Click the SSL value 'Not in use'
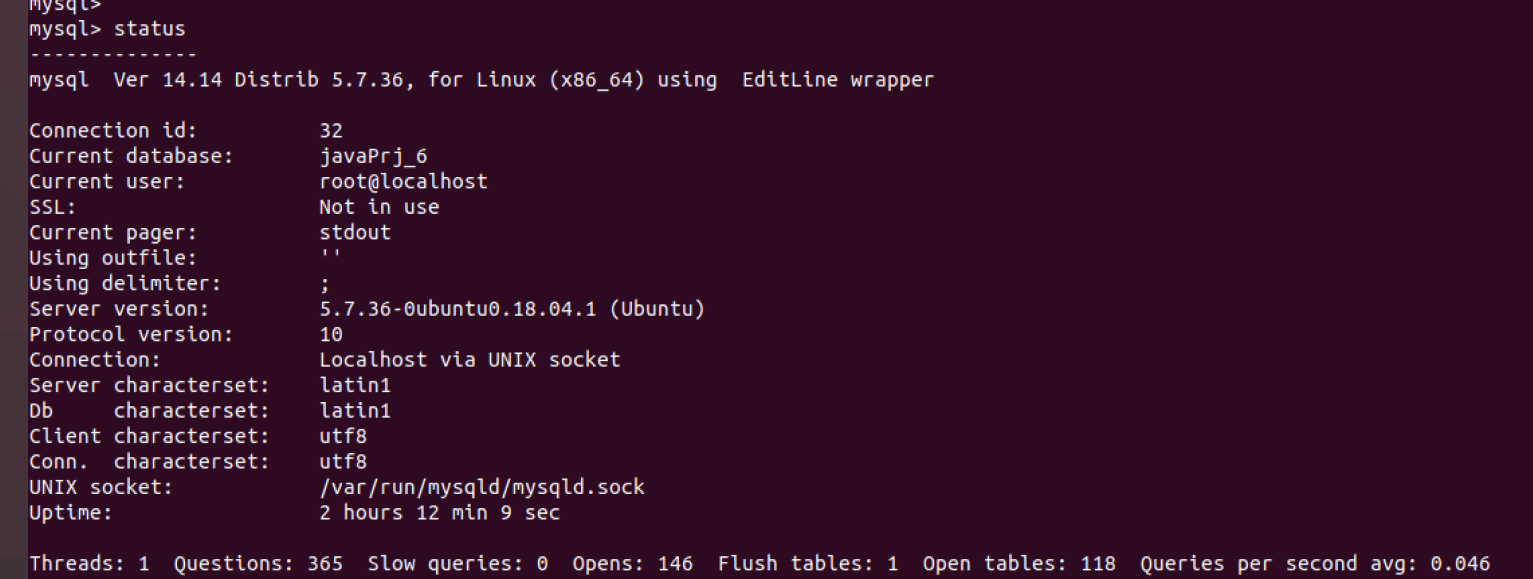1533x579 pixels. point(379,207)
